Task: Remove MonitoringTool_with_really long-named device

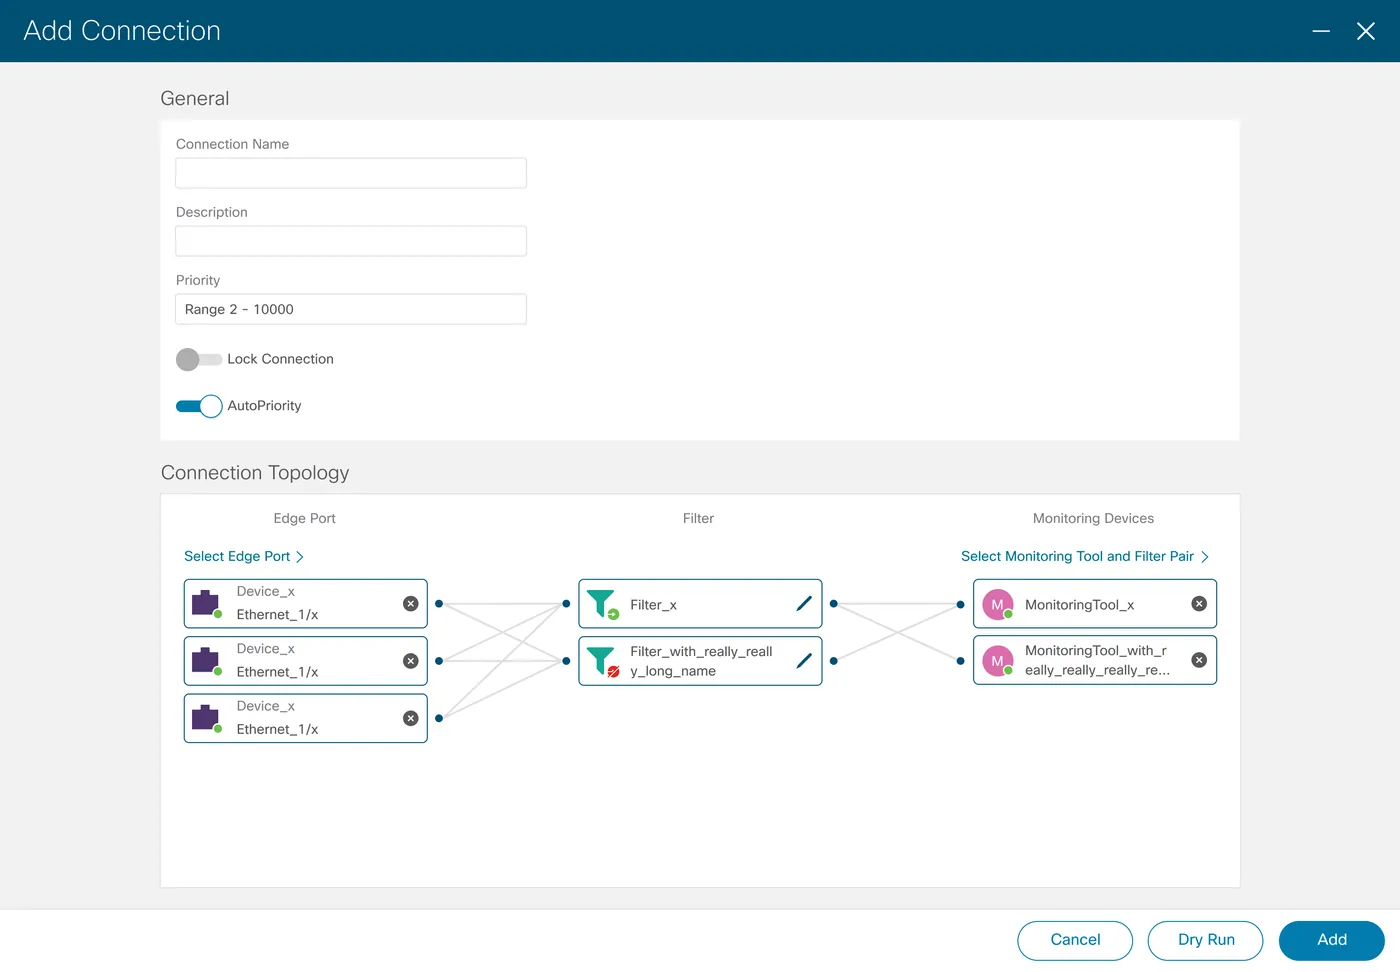Action: click(1199, 660)
